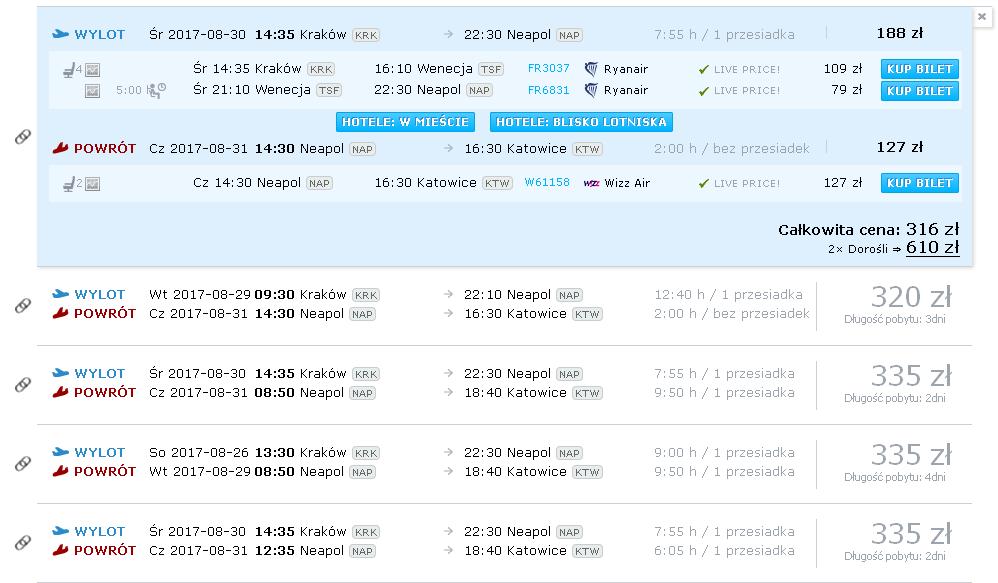Click the 188 zł outbound price
Viewport: 998px width, 583px height.
[900, 33]
